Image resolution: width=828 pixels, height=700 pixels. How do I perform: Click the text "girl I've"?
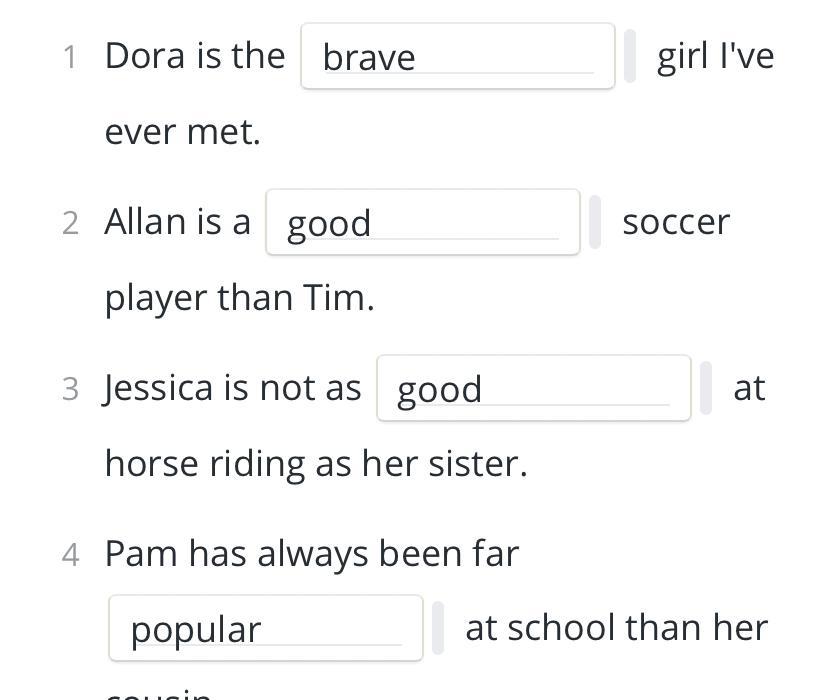pyautogui.click(x=715, y=55)
